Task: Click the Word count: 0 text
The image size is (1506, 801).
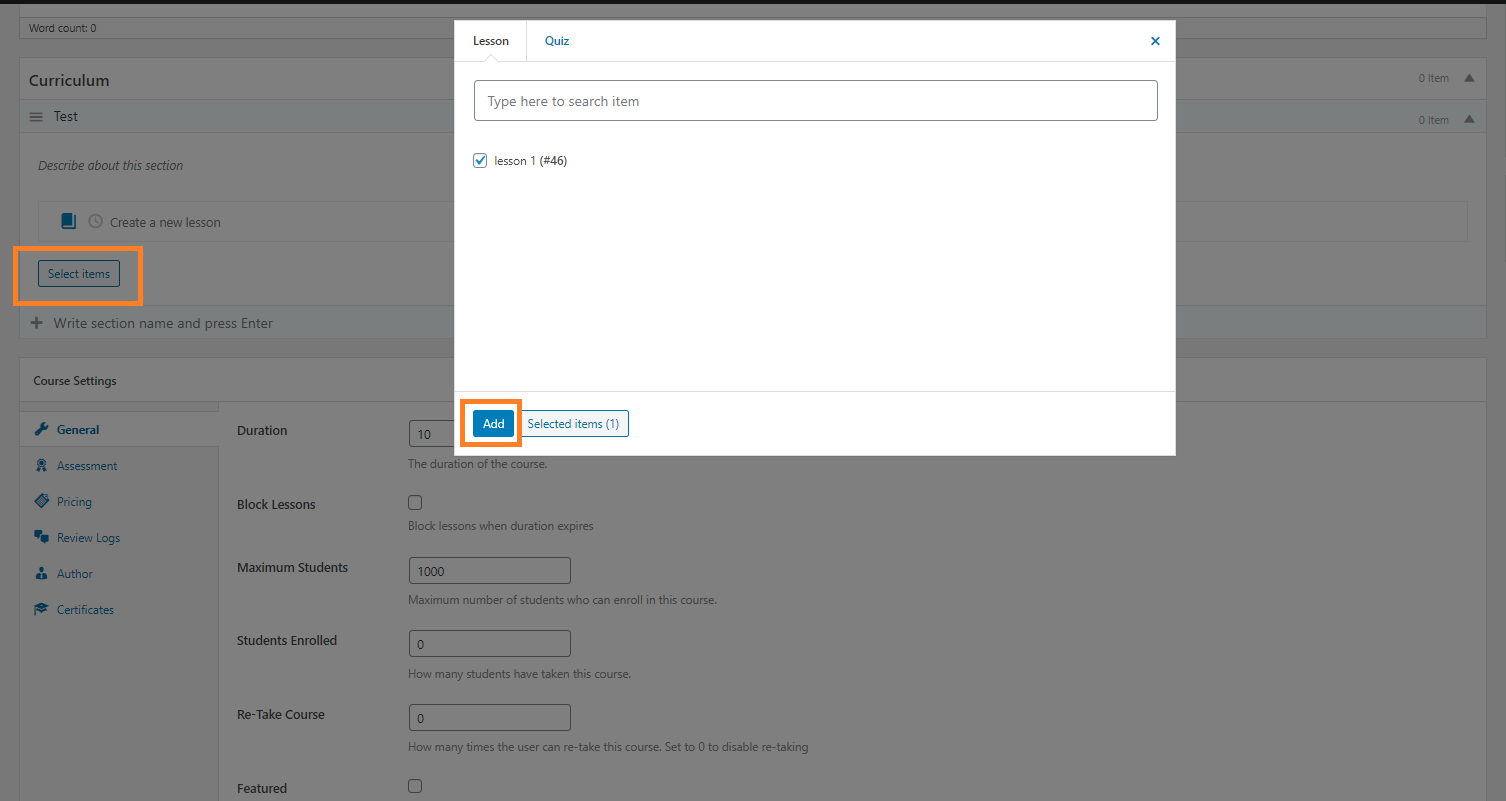Action: click(63, 28)
